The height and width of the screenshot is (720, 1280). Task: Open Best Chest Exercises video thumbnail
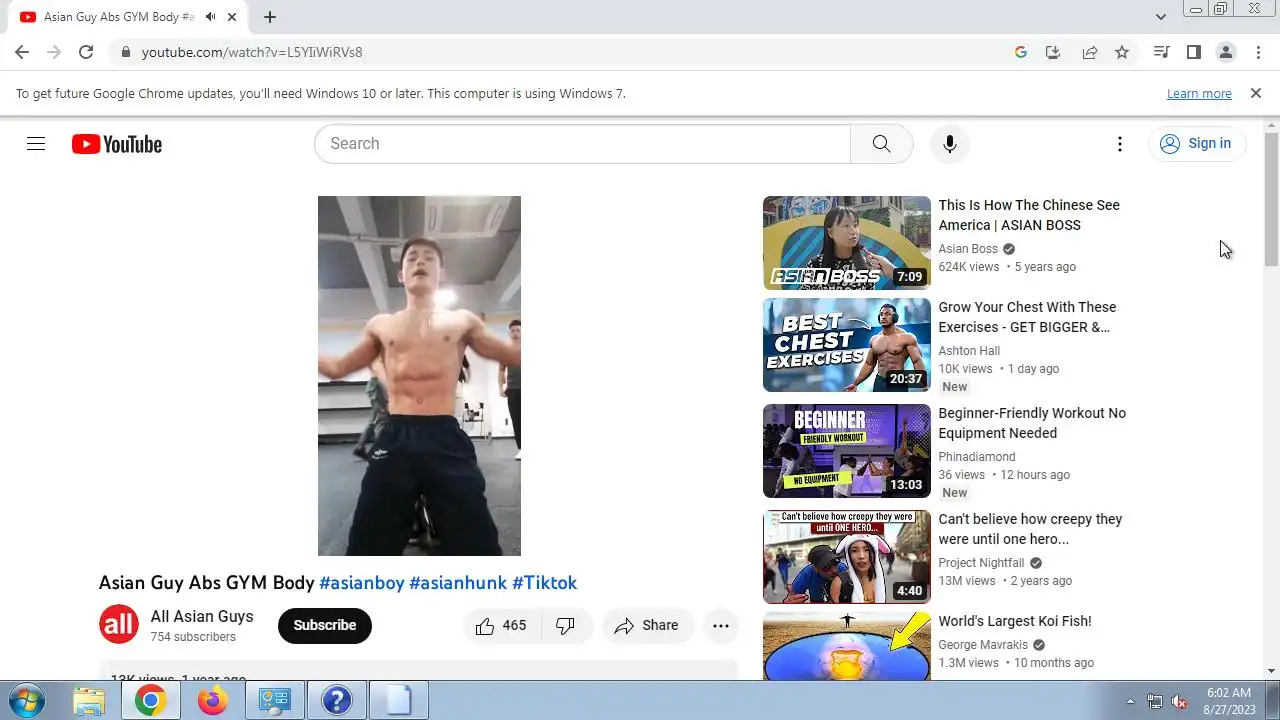click(x=847, y=345)
